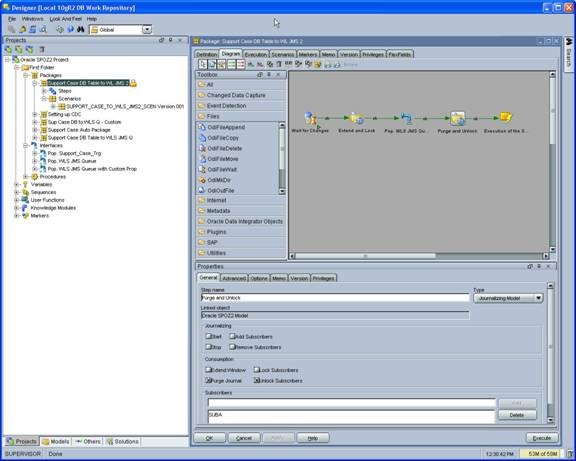This screenshot has height=461, width=576.
Task: Select the Purge and Unlock step icon
Action: point(457,118)
